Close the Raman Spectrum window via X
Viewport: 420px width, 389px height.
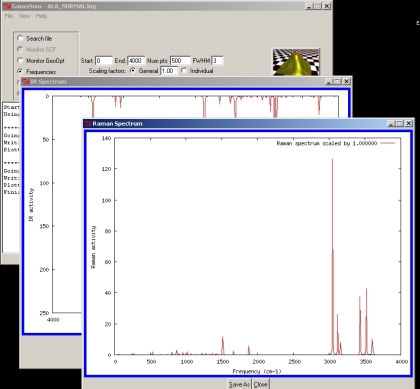tap(409, 123)
